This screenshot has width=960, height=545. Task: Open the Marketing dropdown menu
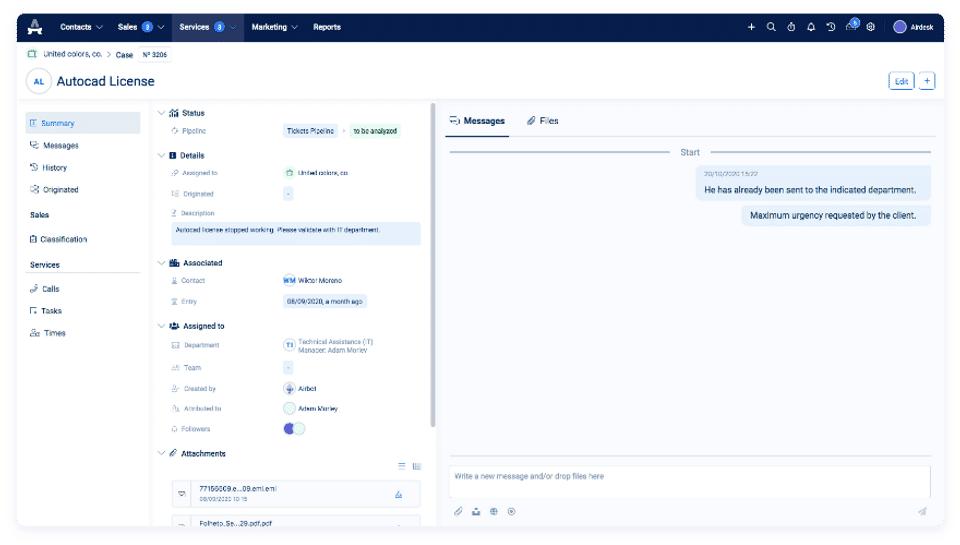pyautogui.click(x=274, y=27)
